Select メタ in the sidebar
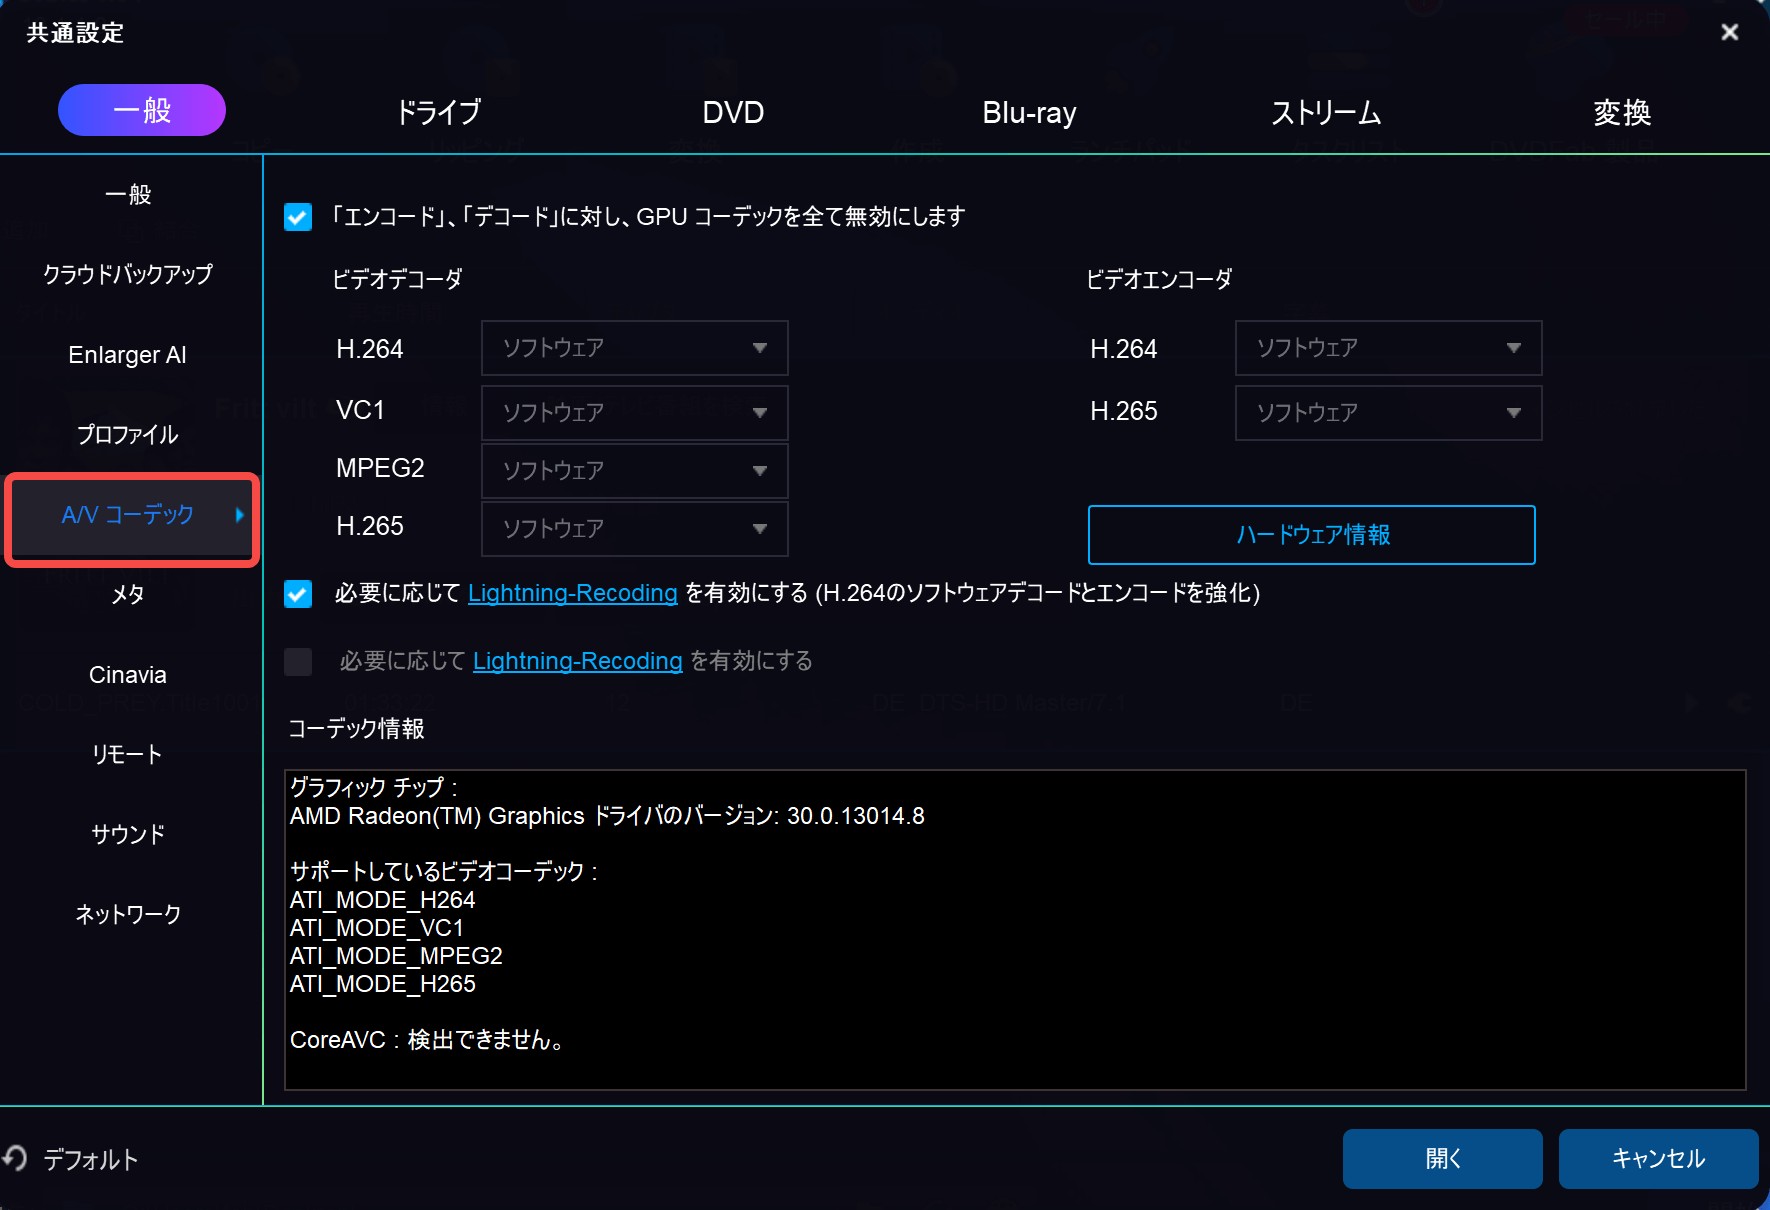Image resolution: width=1770 pixels, height=1210 pixels. pyautogui.click(x=128, y=595)
